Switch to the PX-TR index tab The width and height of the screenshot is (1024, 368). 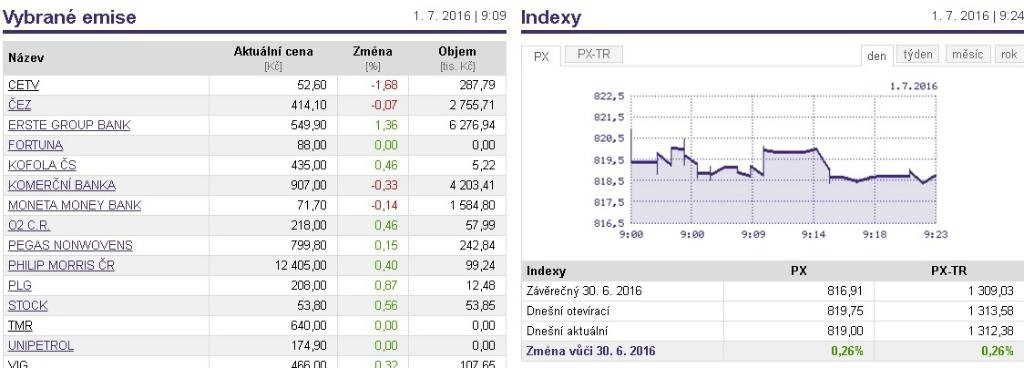point(594,55)
